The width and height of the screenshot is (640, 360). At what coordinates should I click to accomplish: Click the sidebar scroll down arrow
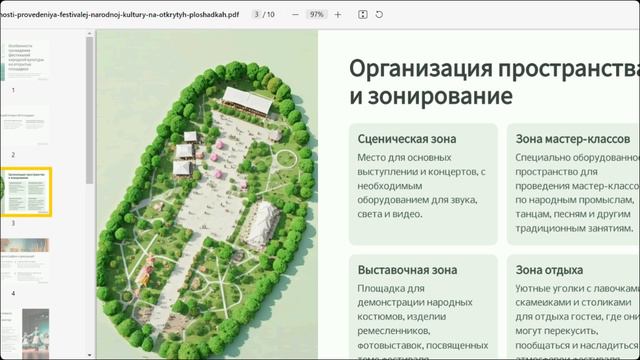(90, 356)
